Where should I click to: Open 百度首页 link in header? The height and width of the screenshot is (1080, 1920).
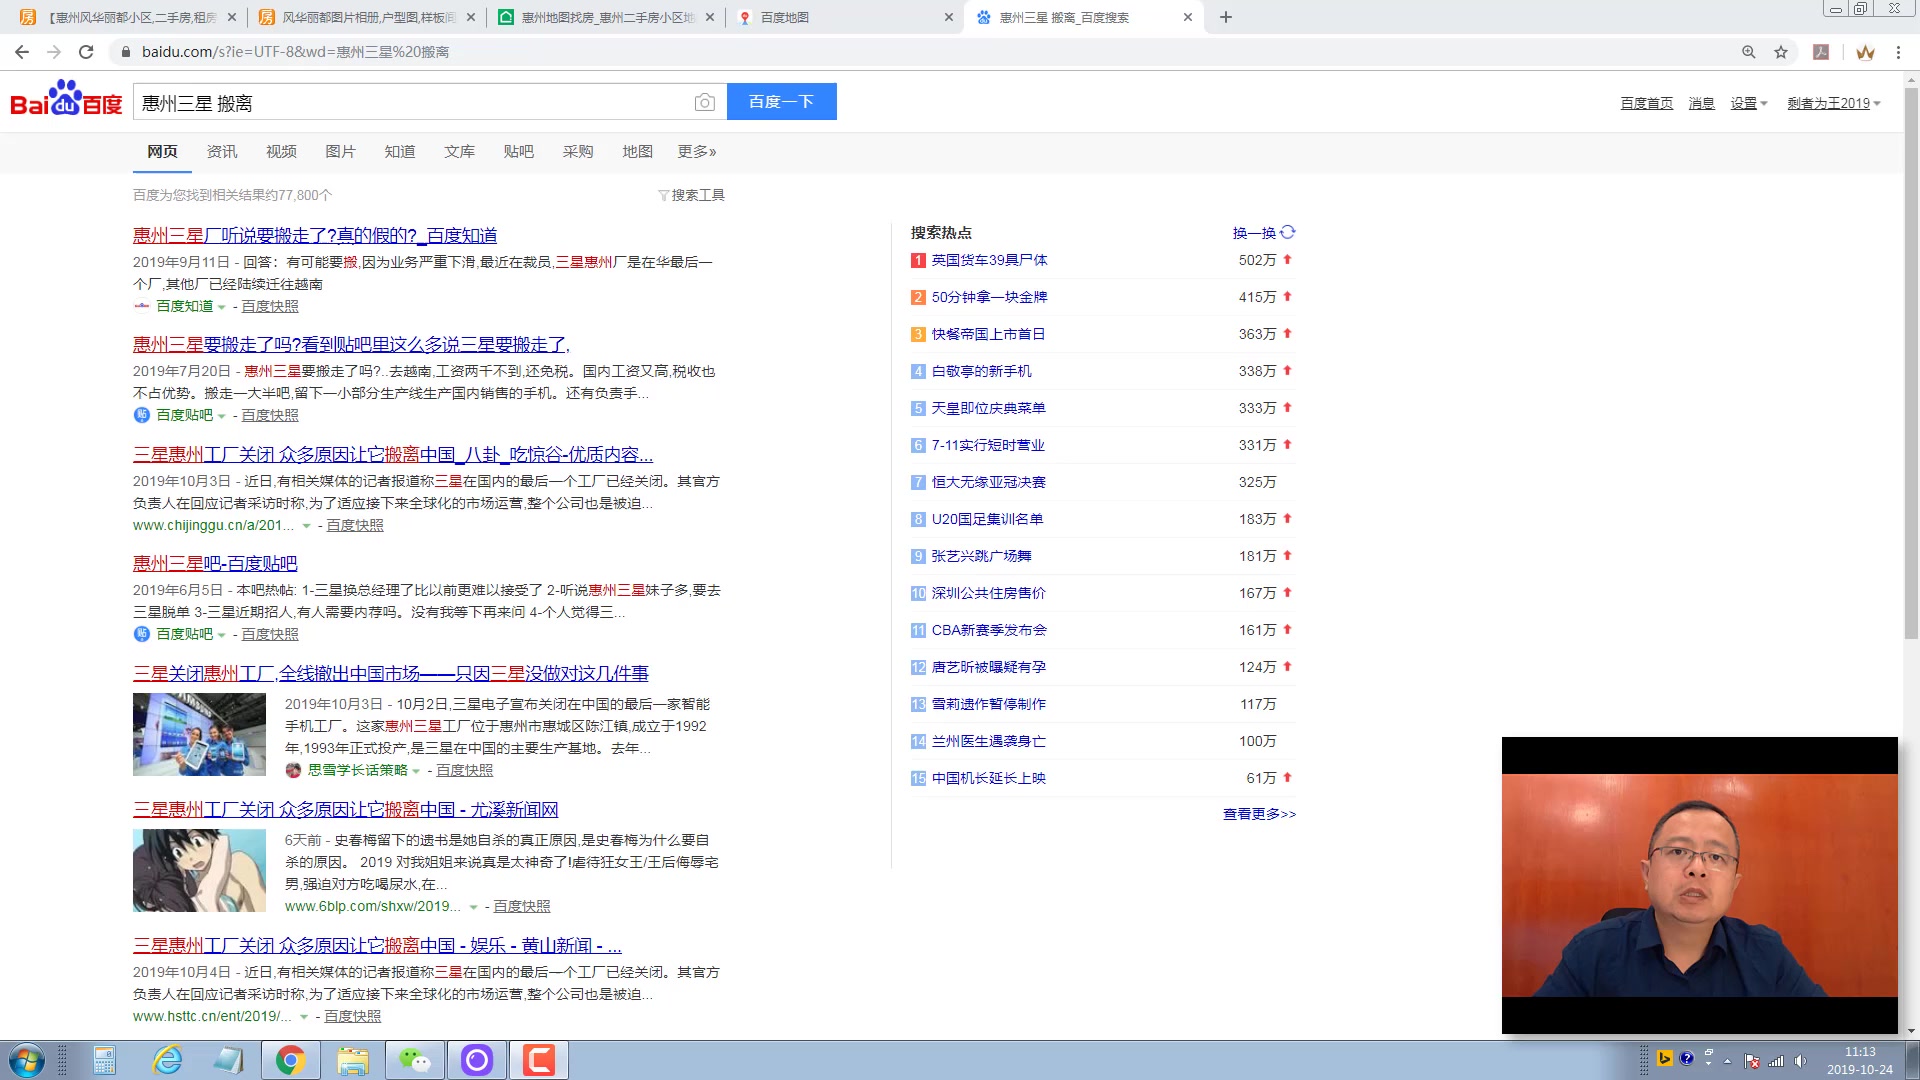[x=1647, y=103]
